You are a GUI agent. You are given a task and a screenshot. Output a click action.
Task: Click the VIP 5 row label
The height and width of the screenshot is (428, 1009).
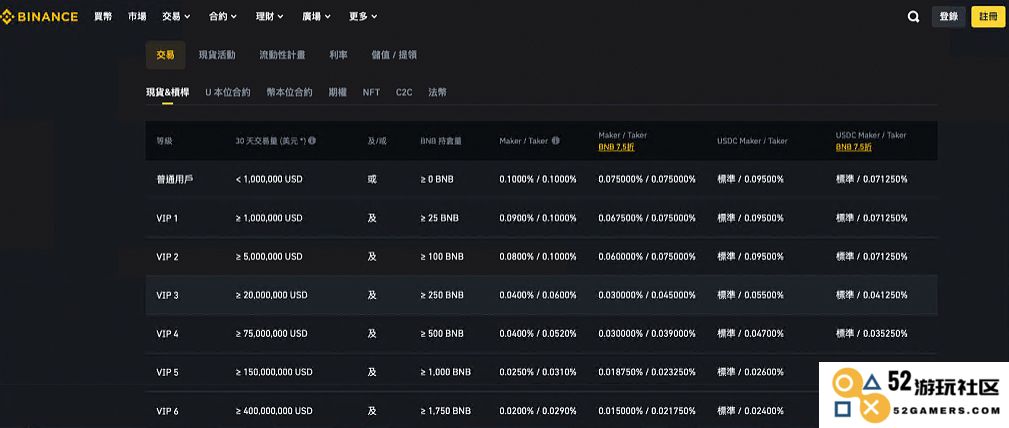click(167, 372)
